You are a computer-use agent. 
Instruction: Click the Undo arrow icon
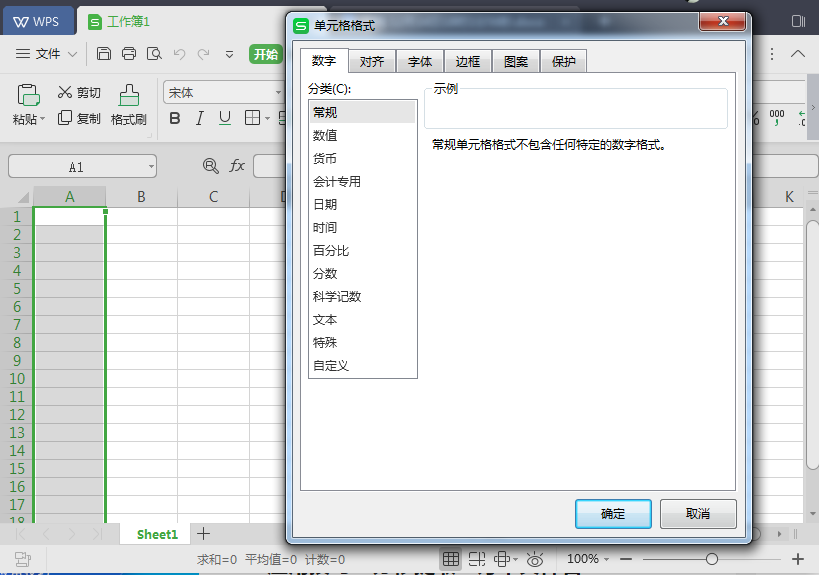(x=179, y=54)
